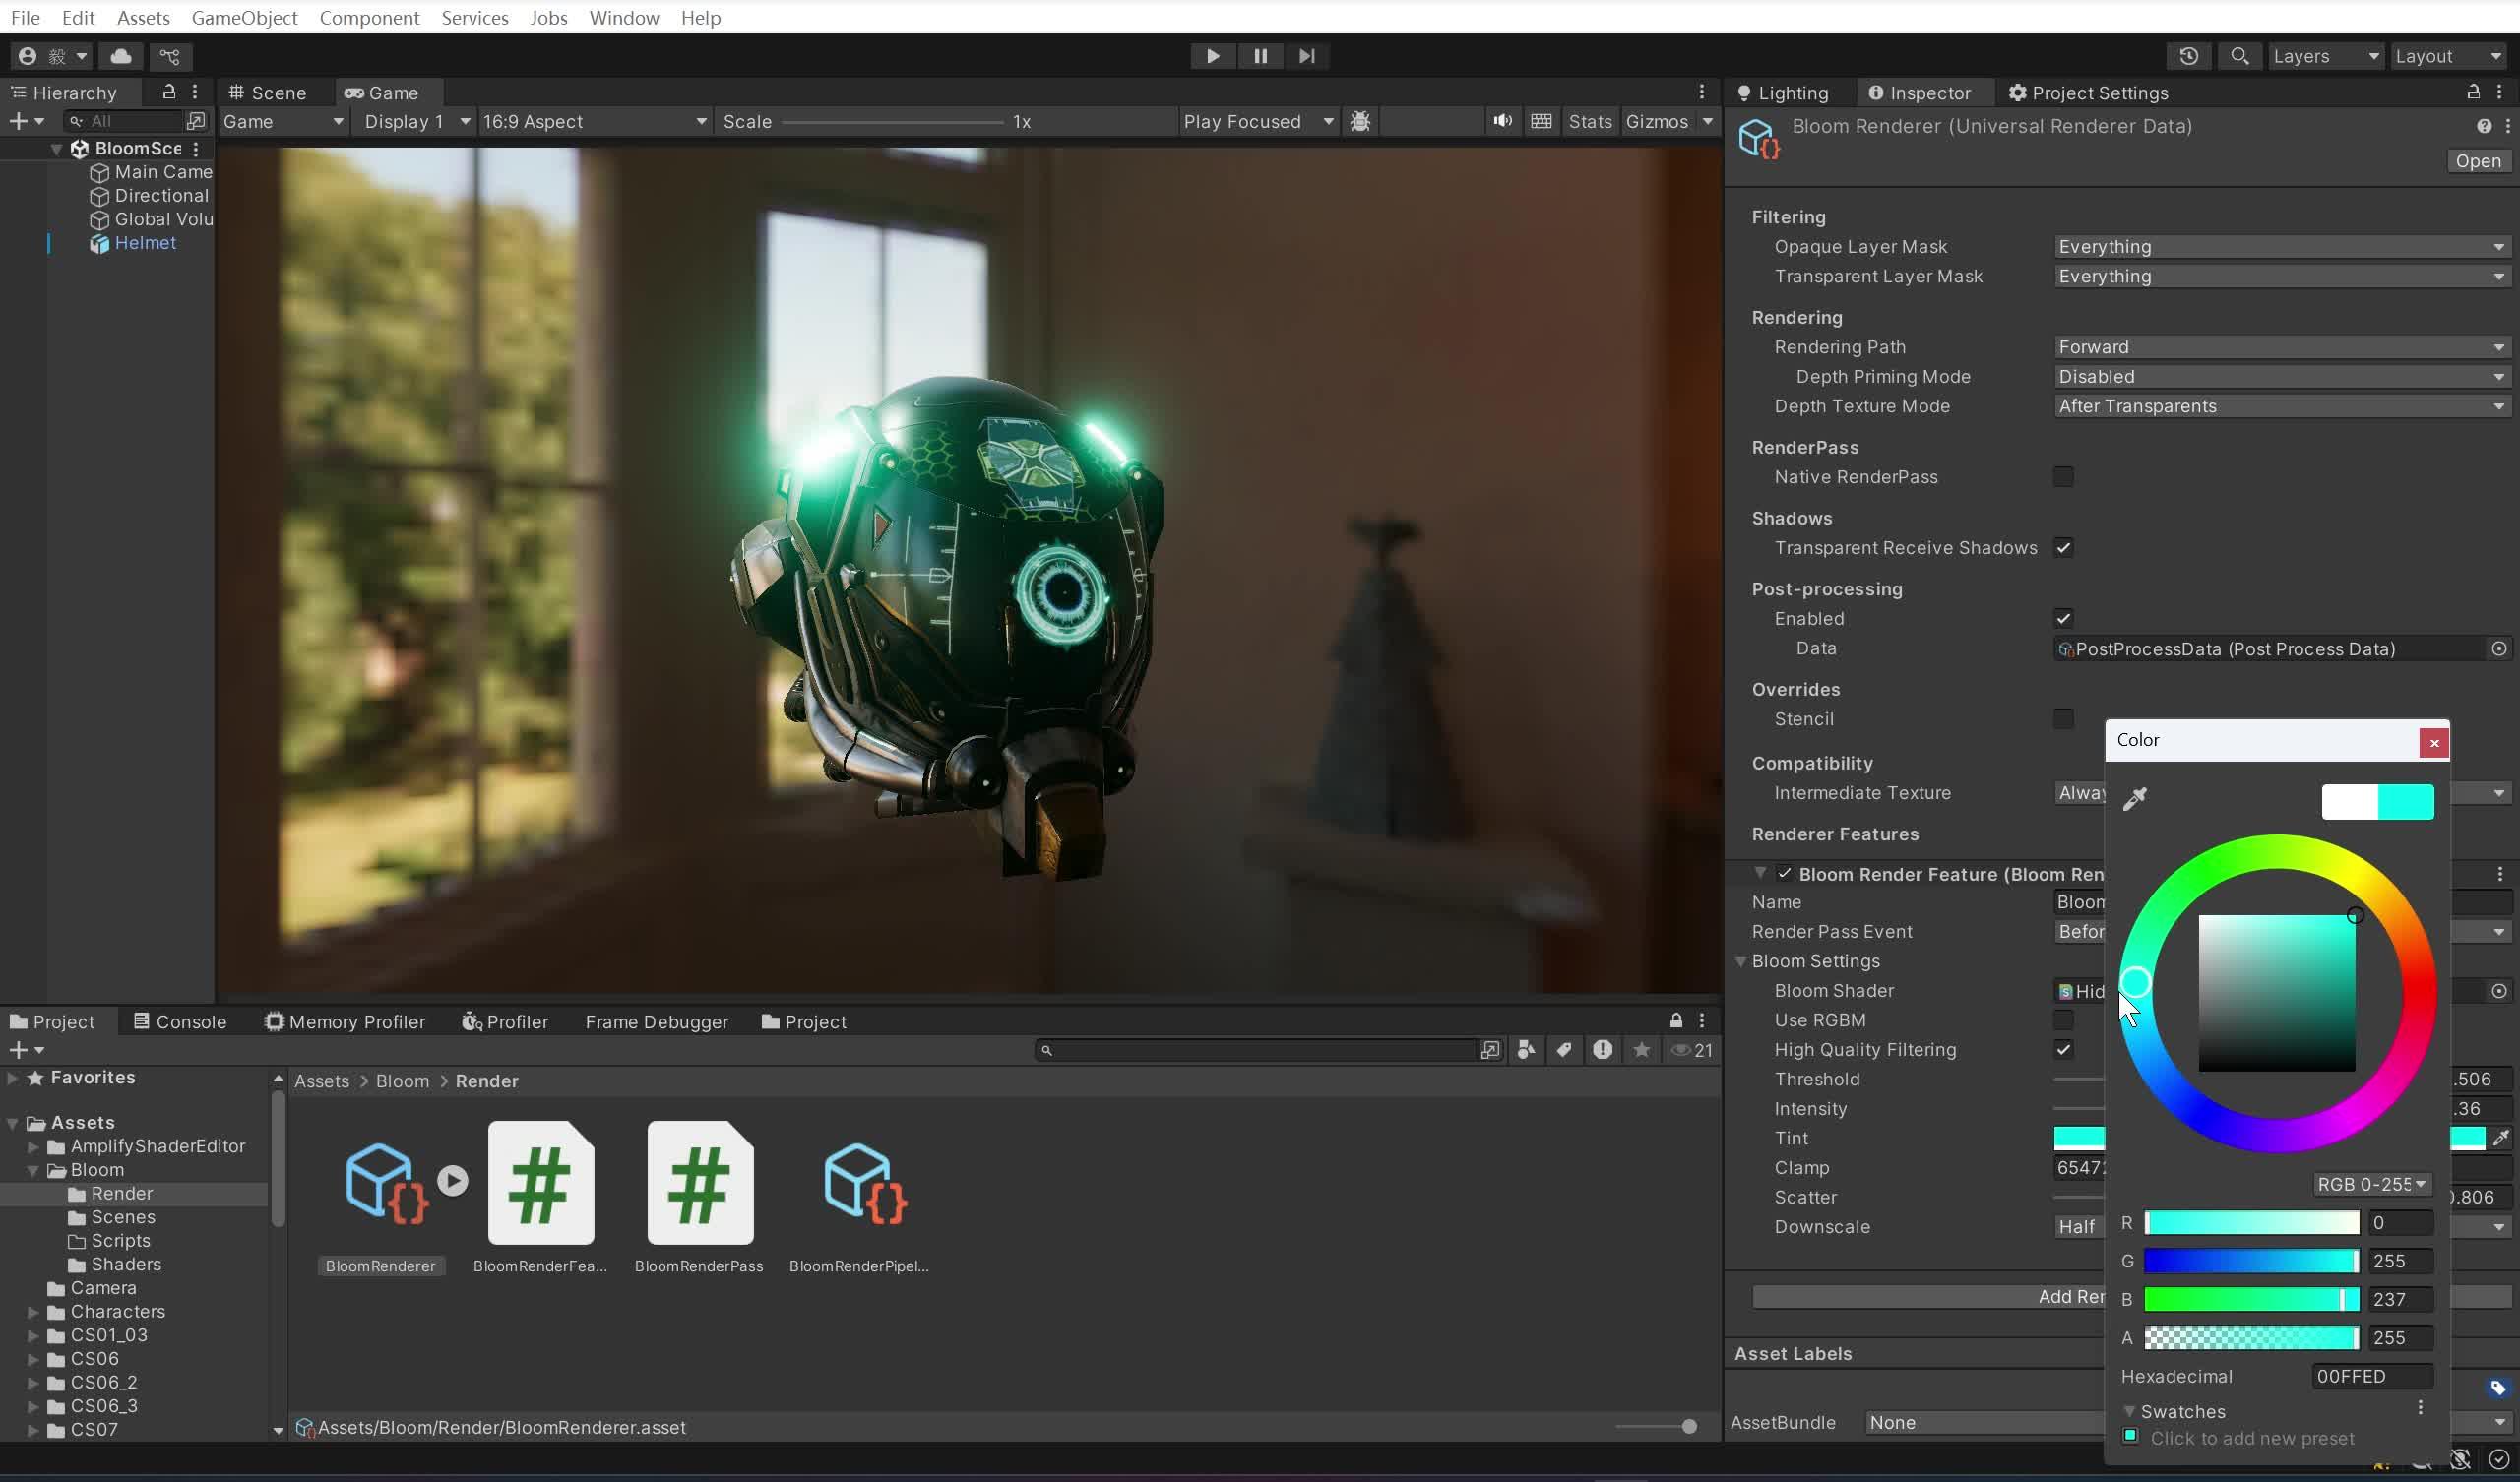Disable Transparent Receive Shadows
Screen dimensions: 2520x1482
tap(2063, 548)
